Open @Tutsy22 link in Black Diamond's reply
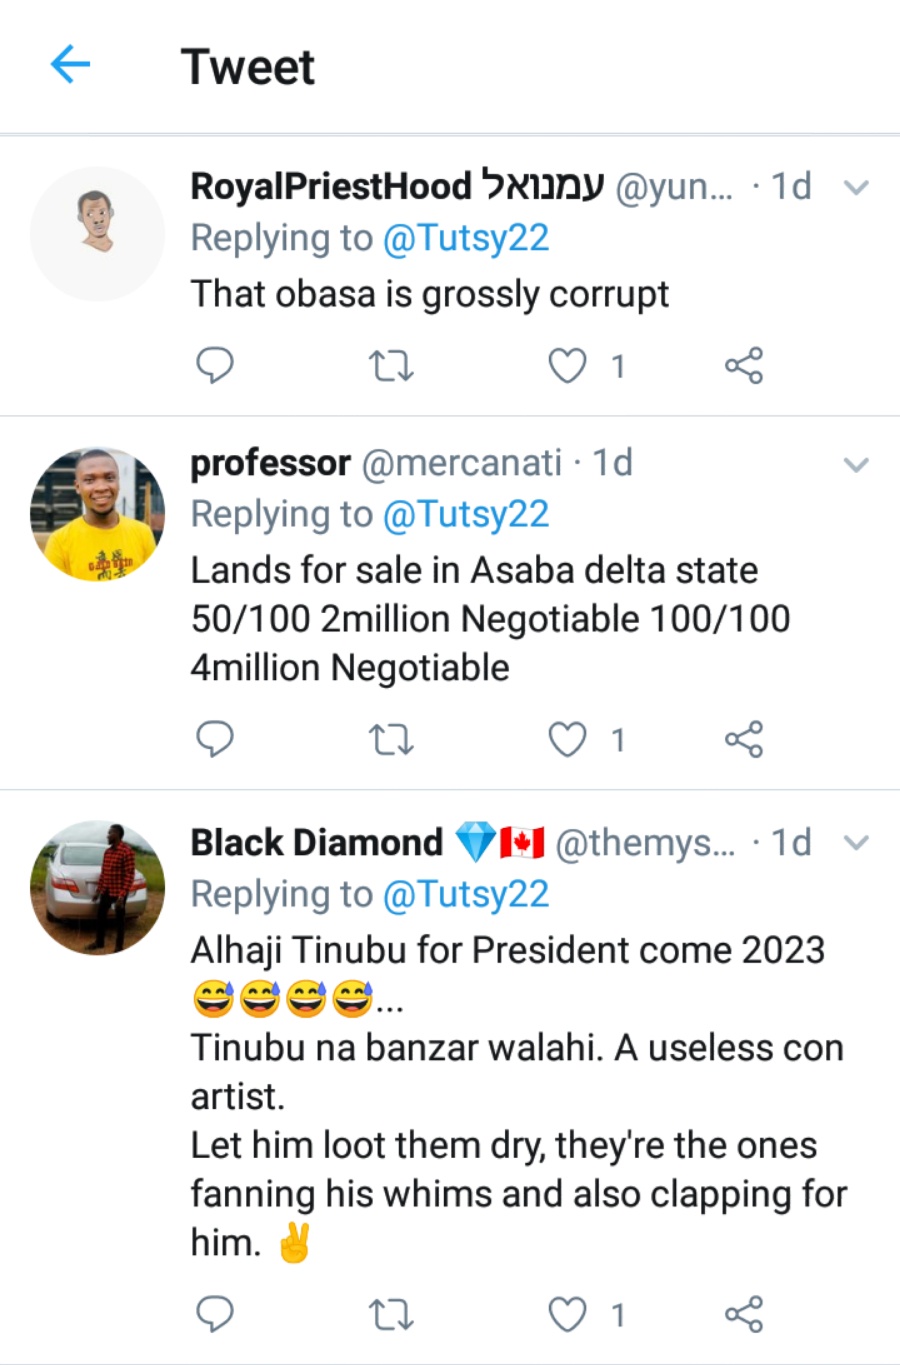Image resolution: width=900 pixels, height=1365 pixels. (x=466, y=894)
